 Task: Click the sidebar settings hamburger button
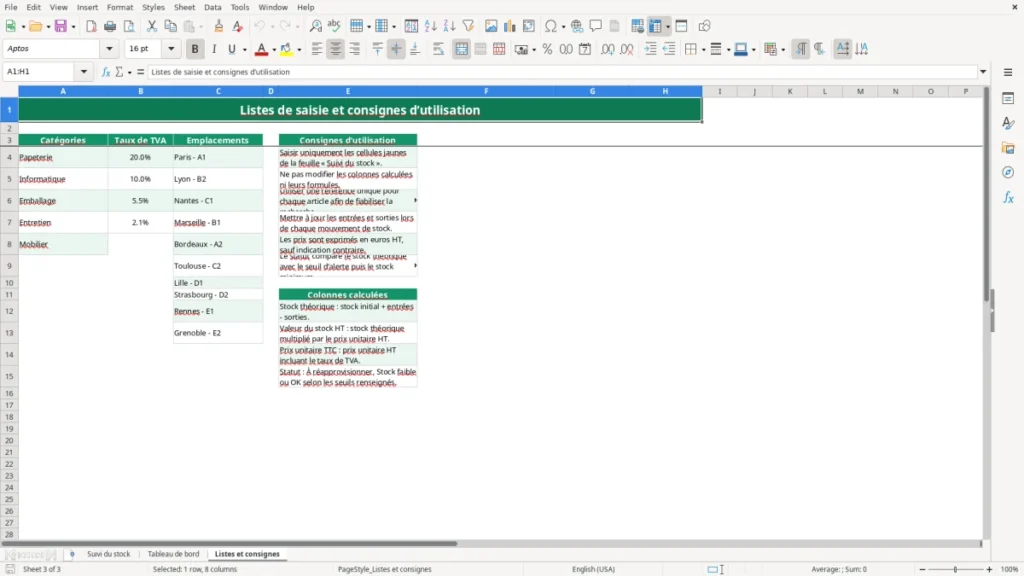coord(1008,72)
